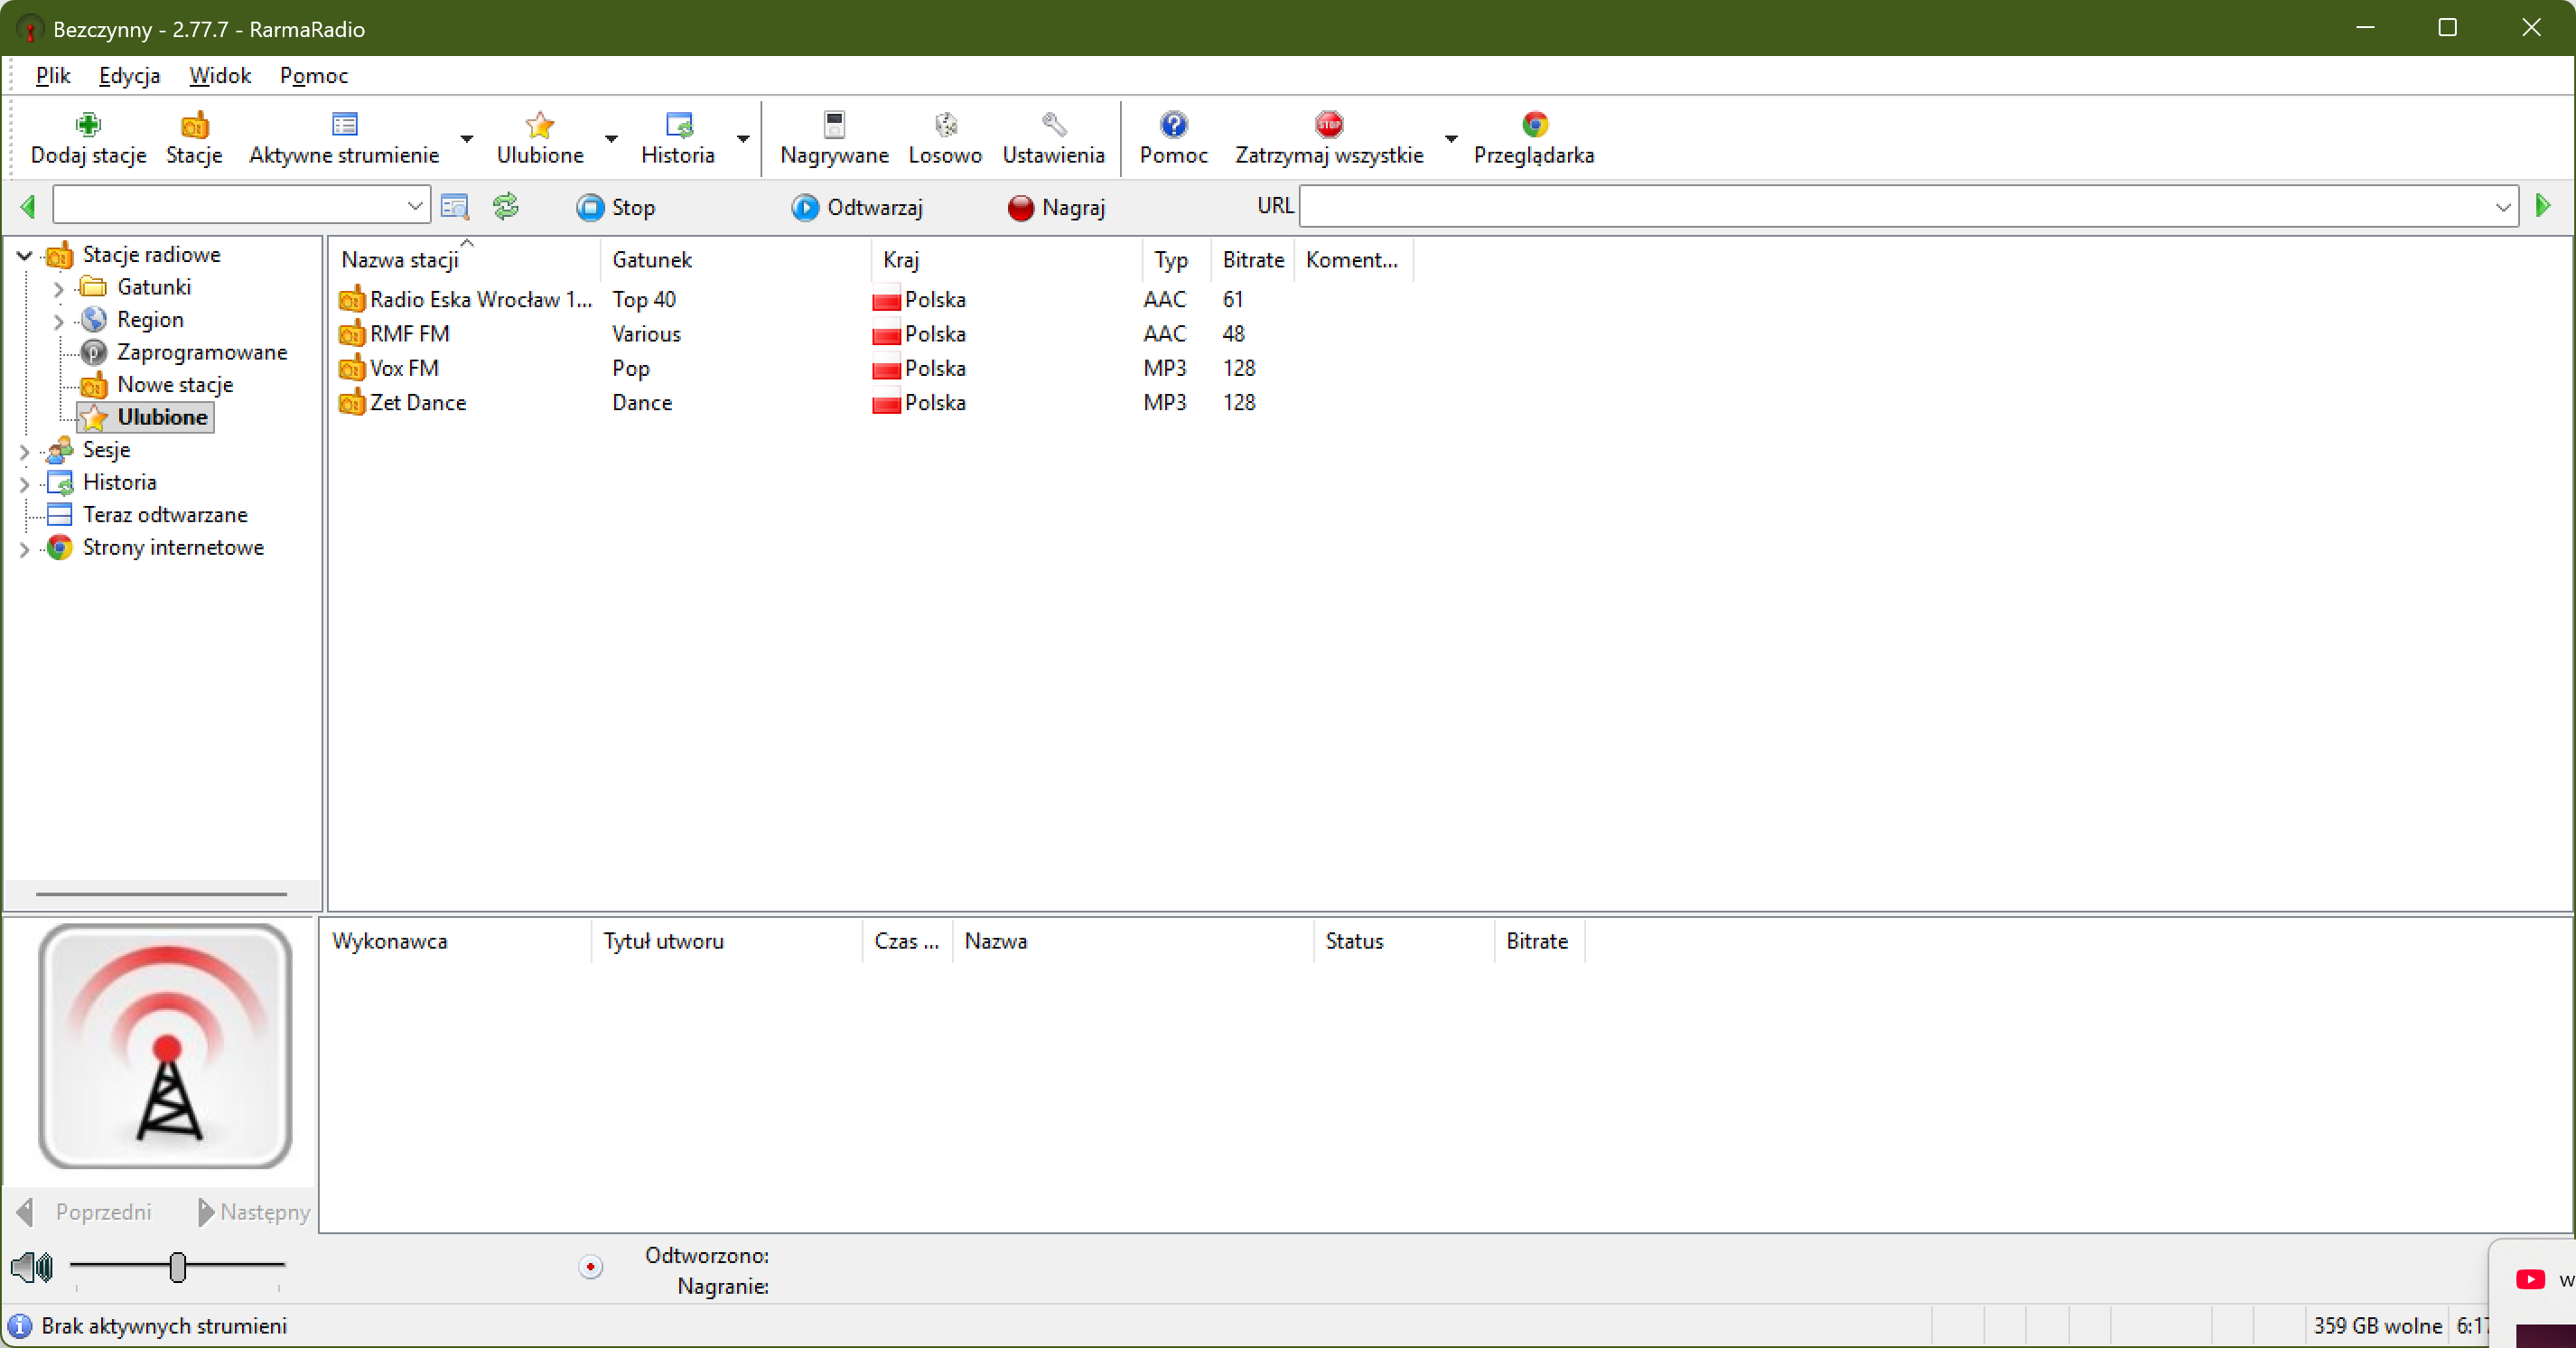2576x1348 pixels.
Task: Open the Widok menu
Action: [219, 76]
